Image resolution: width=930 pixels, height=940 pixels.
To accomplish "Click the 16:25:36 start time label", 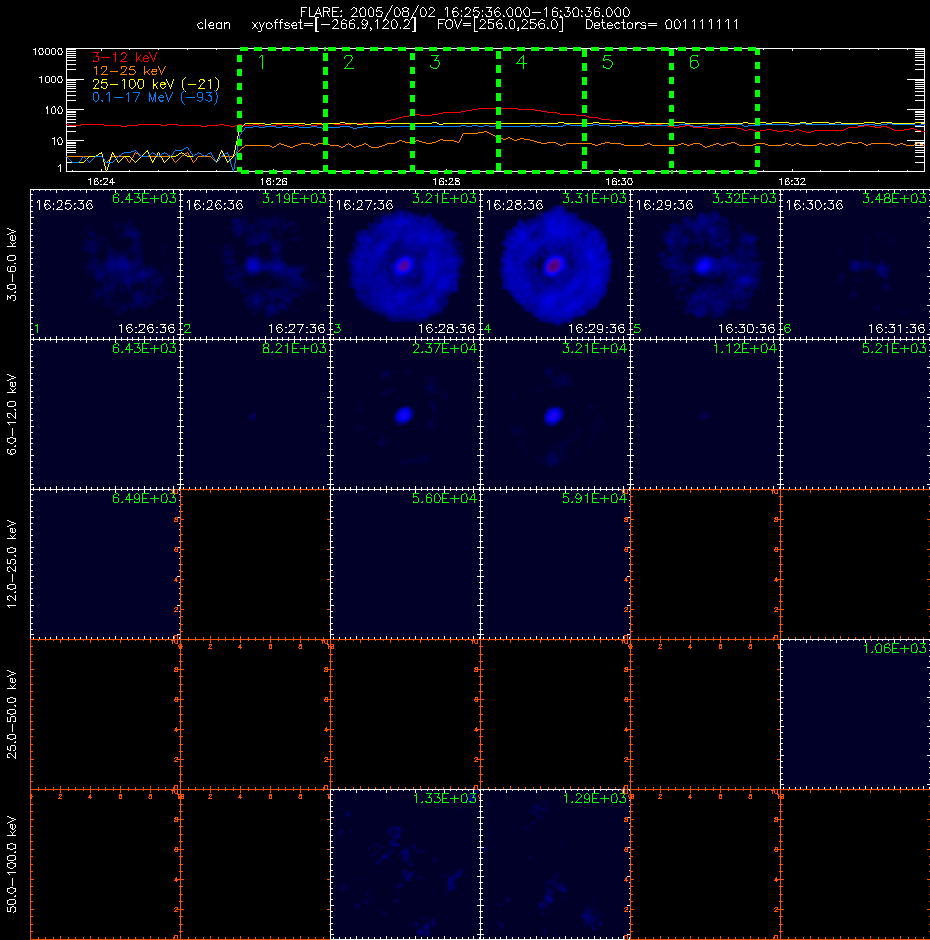I will click(64, 205).
